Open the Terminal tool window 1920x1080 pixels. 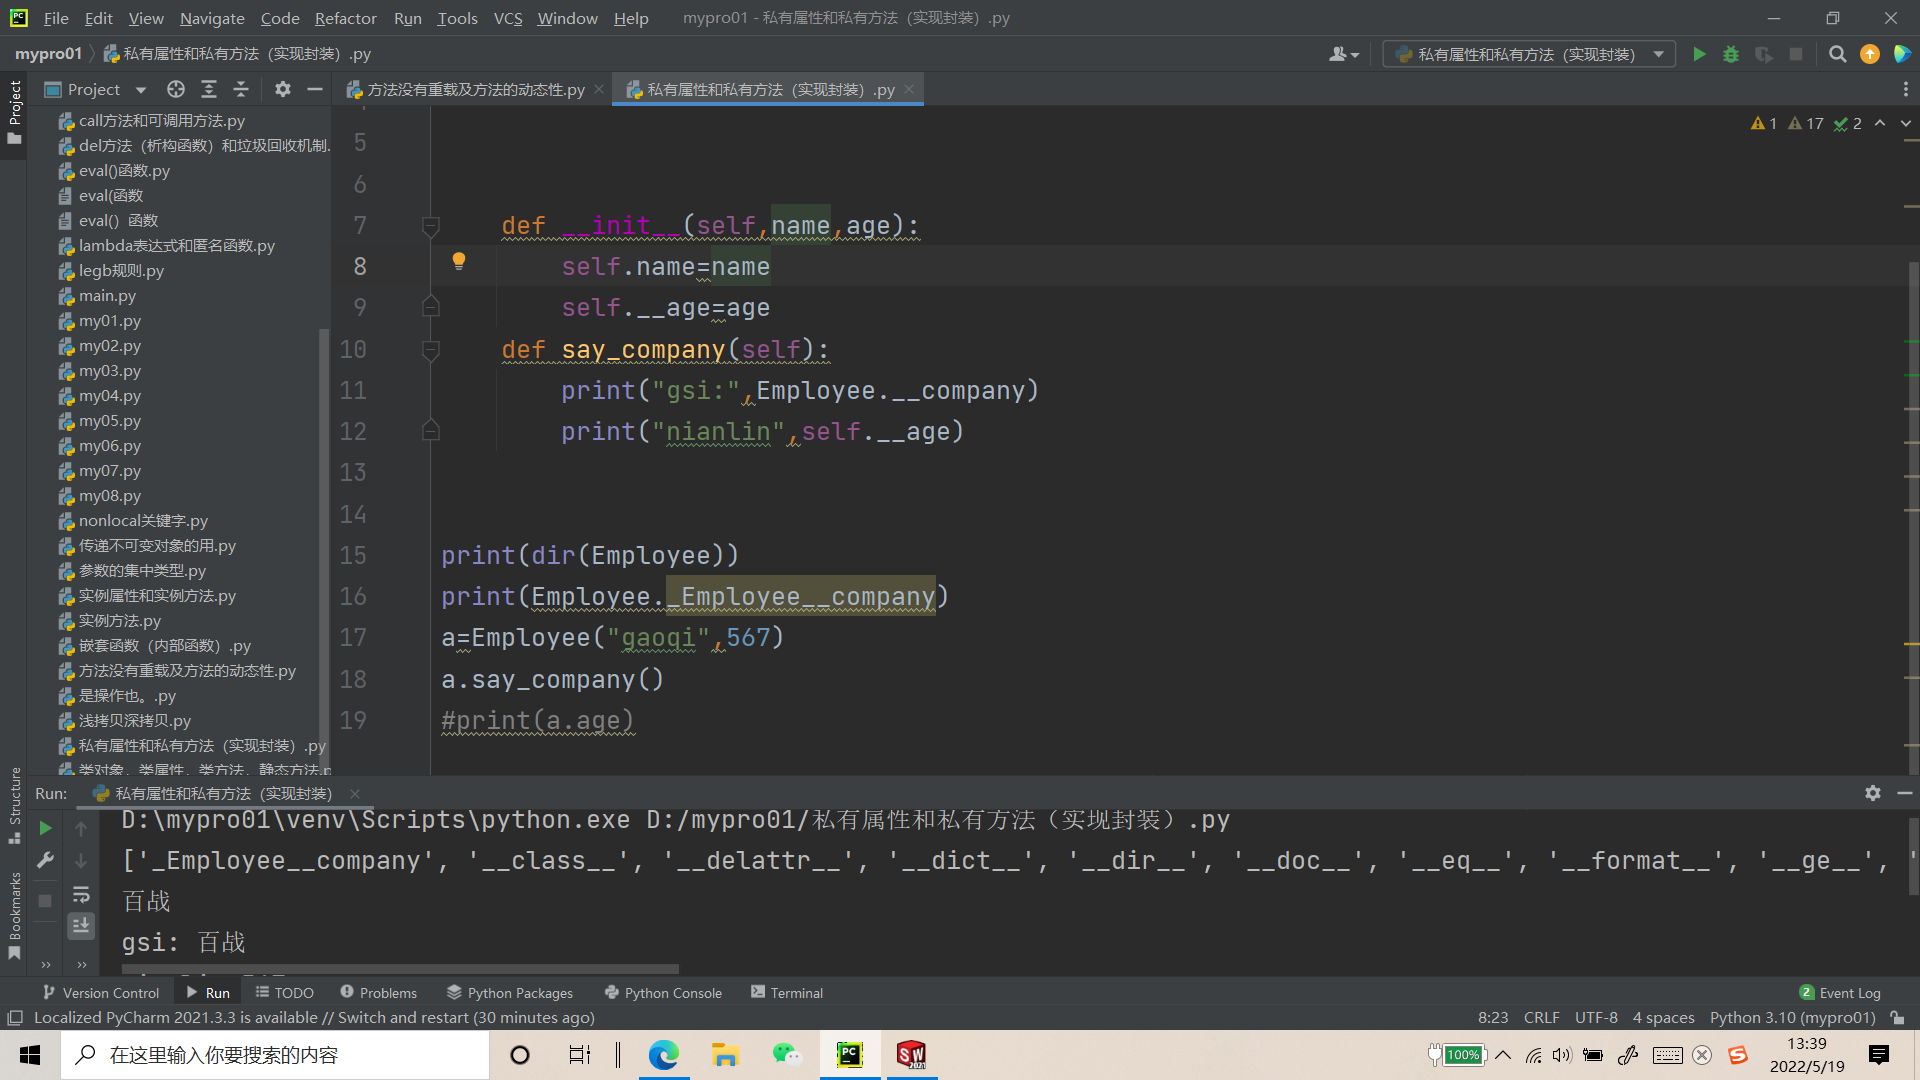pyautogui.click(x=787, y=993)
